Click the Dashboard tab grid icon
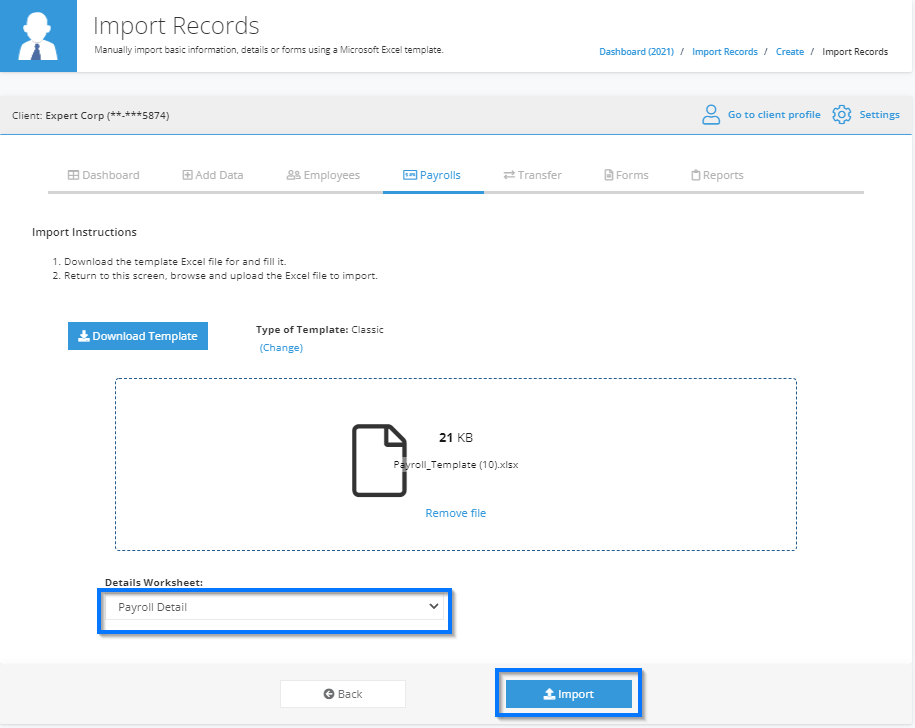 (74, 175)
